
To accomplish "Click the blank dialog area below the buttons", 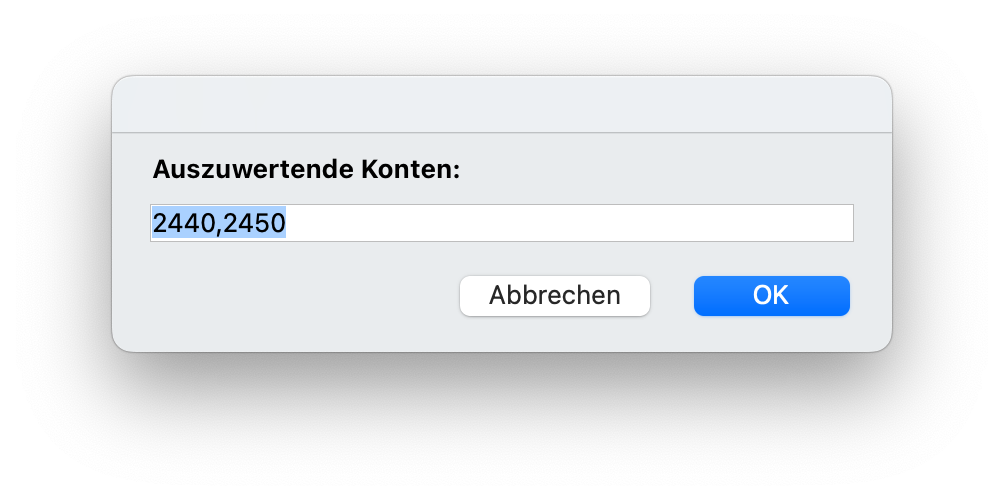I will coord(501,335).
